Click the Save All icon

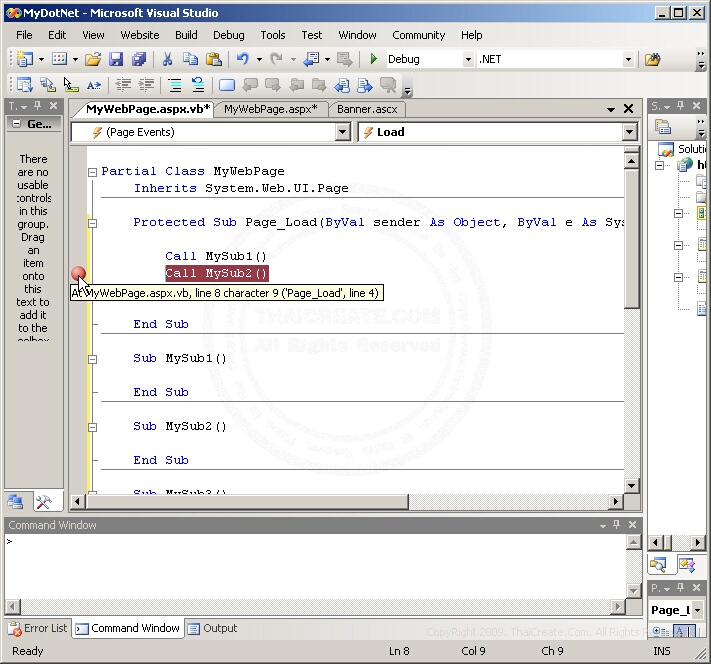click(x=139, y=59)
